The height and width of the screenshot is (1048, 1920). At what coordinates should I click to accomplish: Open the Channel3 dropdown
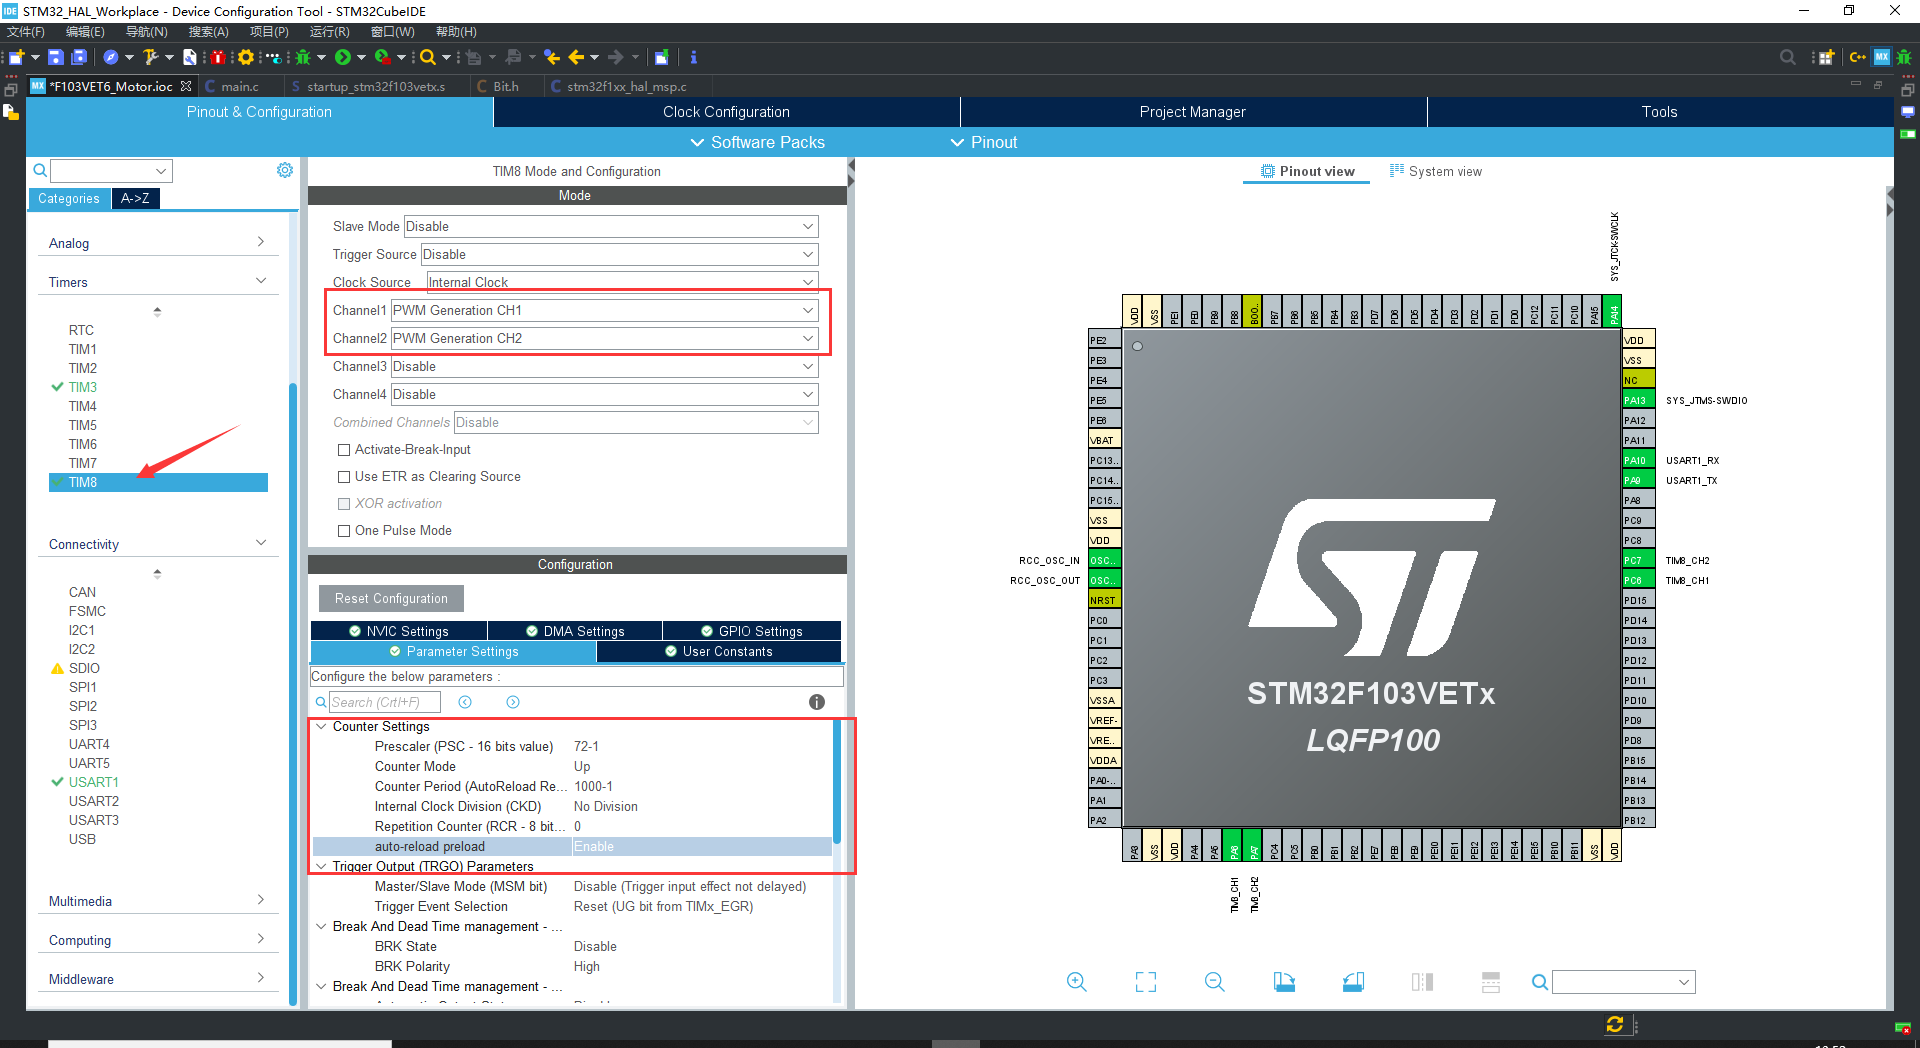tap(604, 367)
